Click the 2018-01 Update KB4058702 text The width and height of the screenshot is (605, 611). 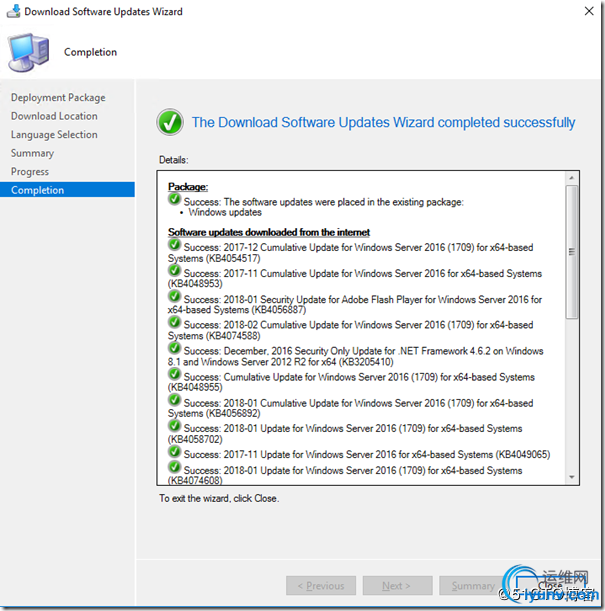pos(345,434)
